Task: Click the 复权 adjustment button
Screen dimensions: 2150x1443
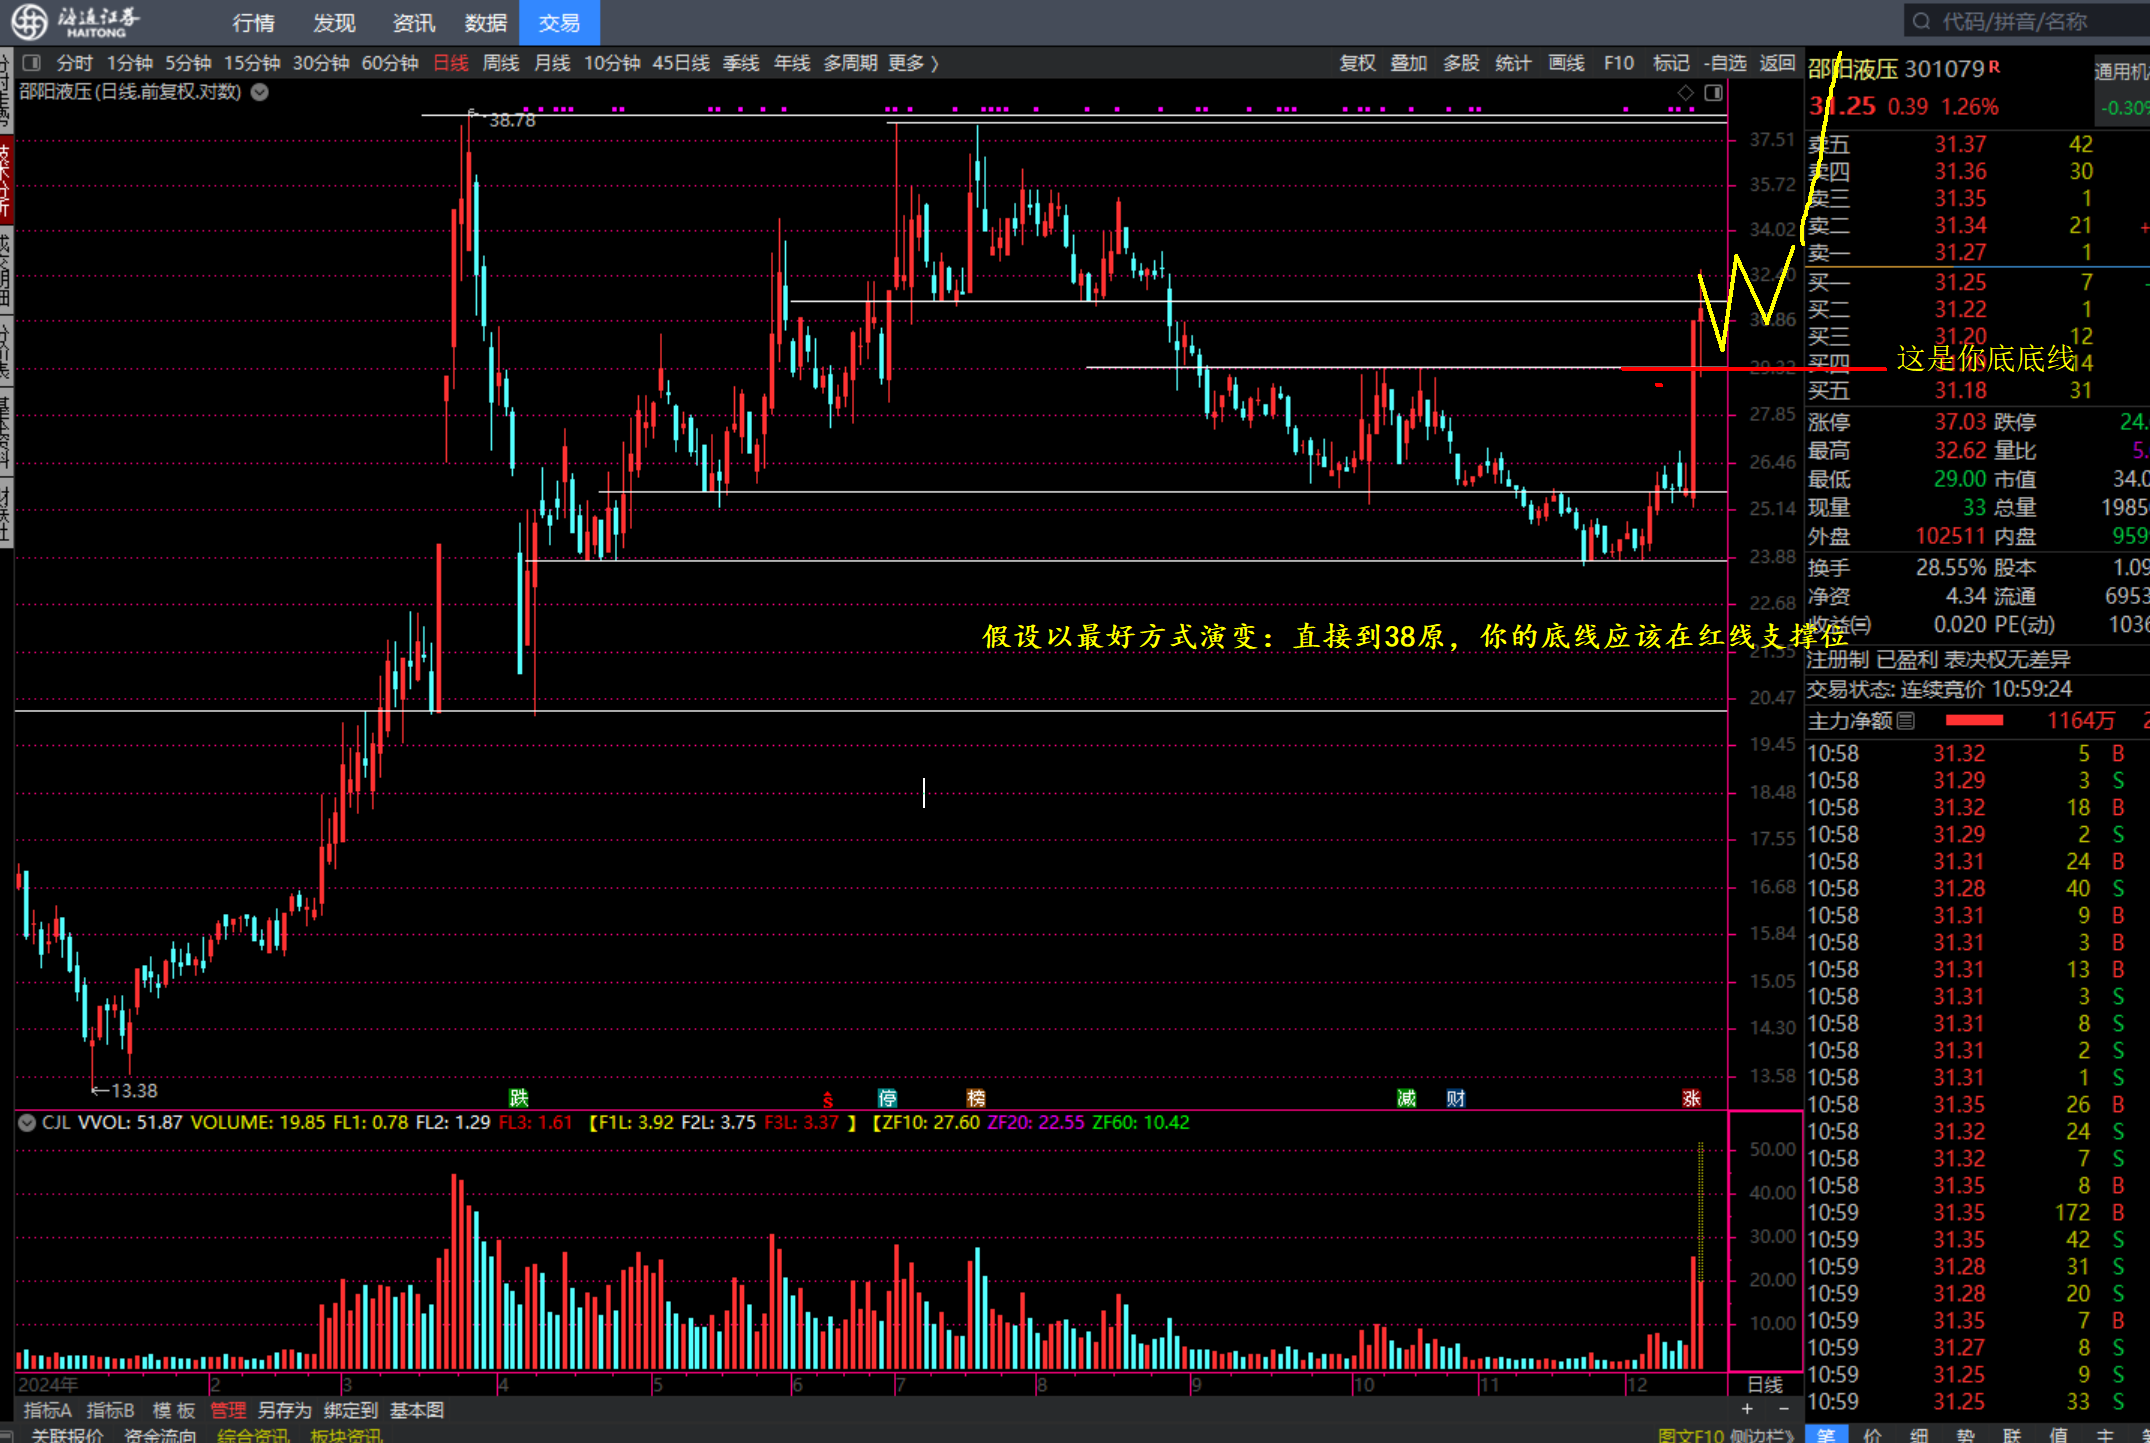Action: tap(1357, 63)
